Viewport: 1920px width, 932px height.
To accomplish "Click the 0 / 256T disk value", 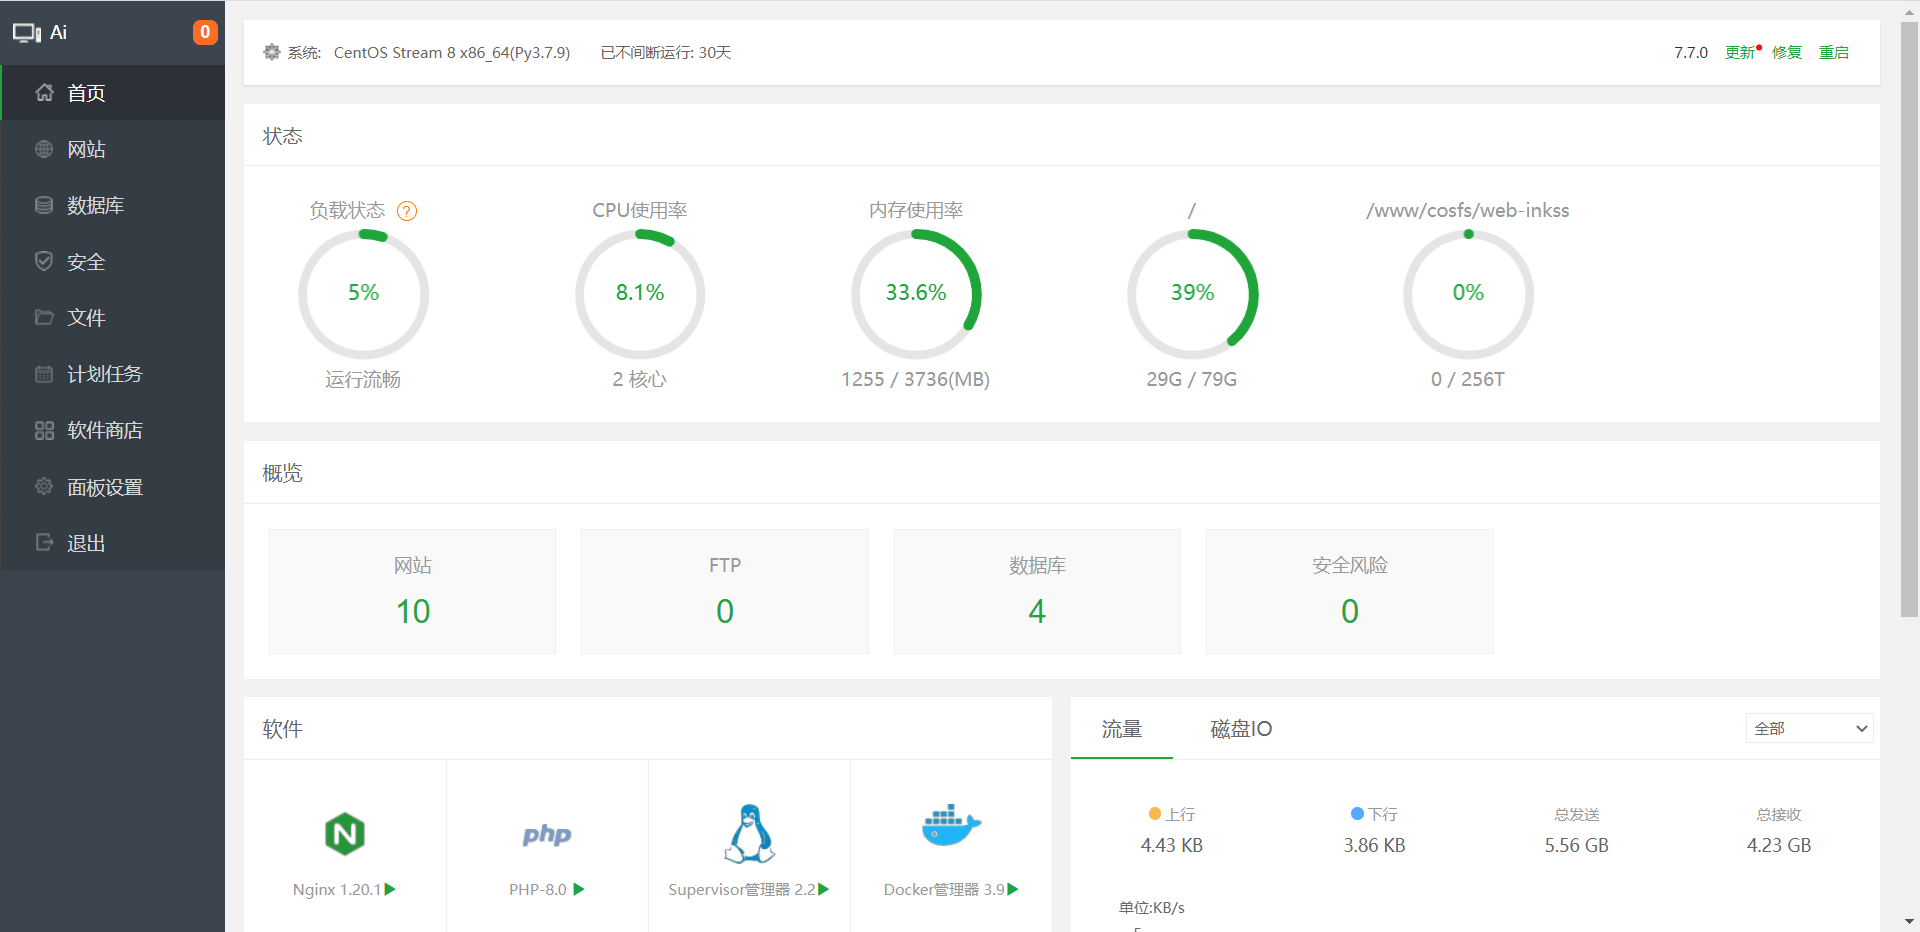I will pyautogui.click(x=1468, y=379).
